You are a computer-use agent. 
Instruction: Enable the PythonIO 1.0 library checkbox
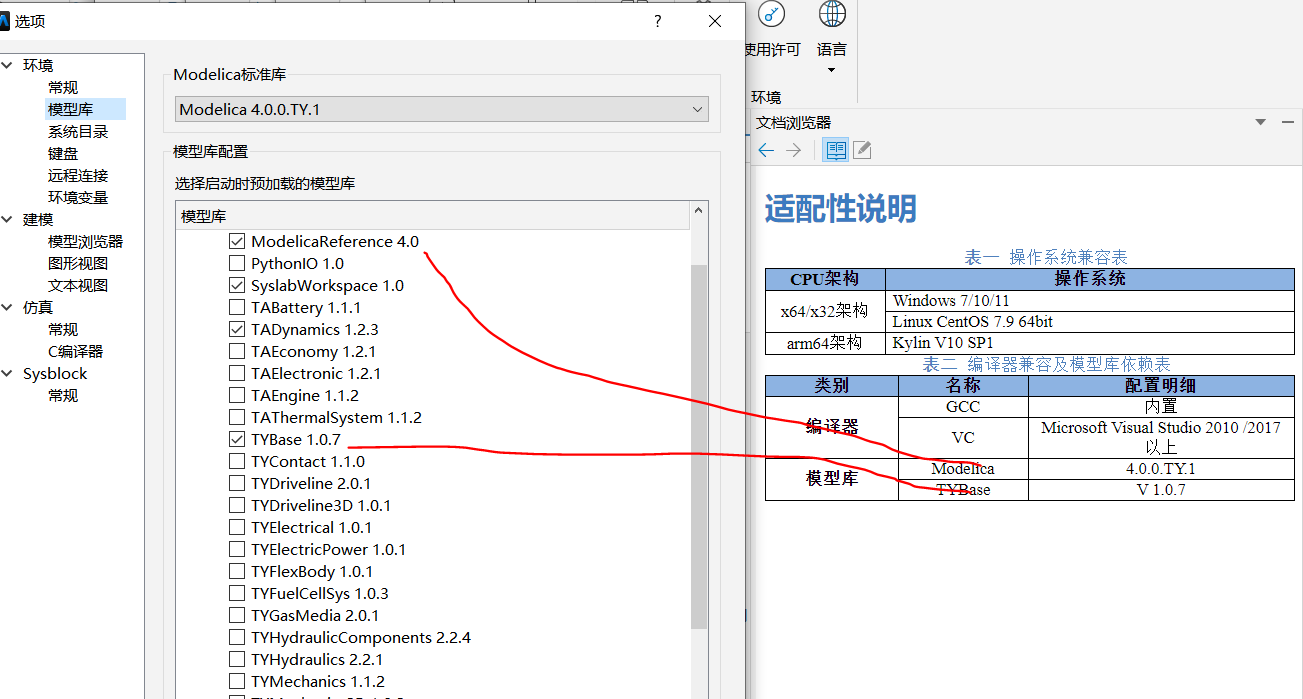pyautogui.click(x=237, y=263)
